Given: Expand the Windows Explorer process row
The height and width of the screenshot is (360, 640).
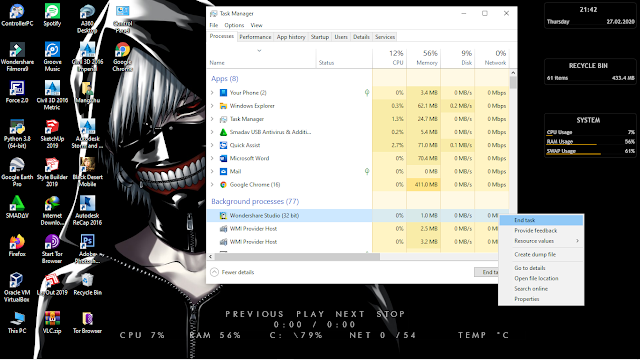Looking at the screenshot, I should point(212,106).
